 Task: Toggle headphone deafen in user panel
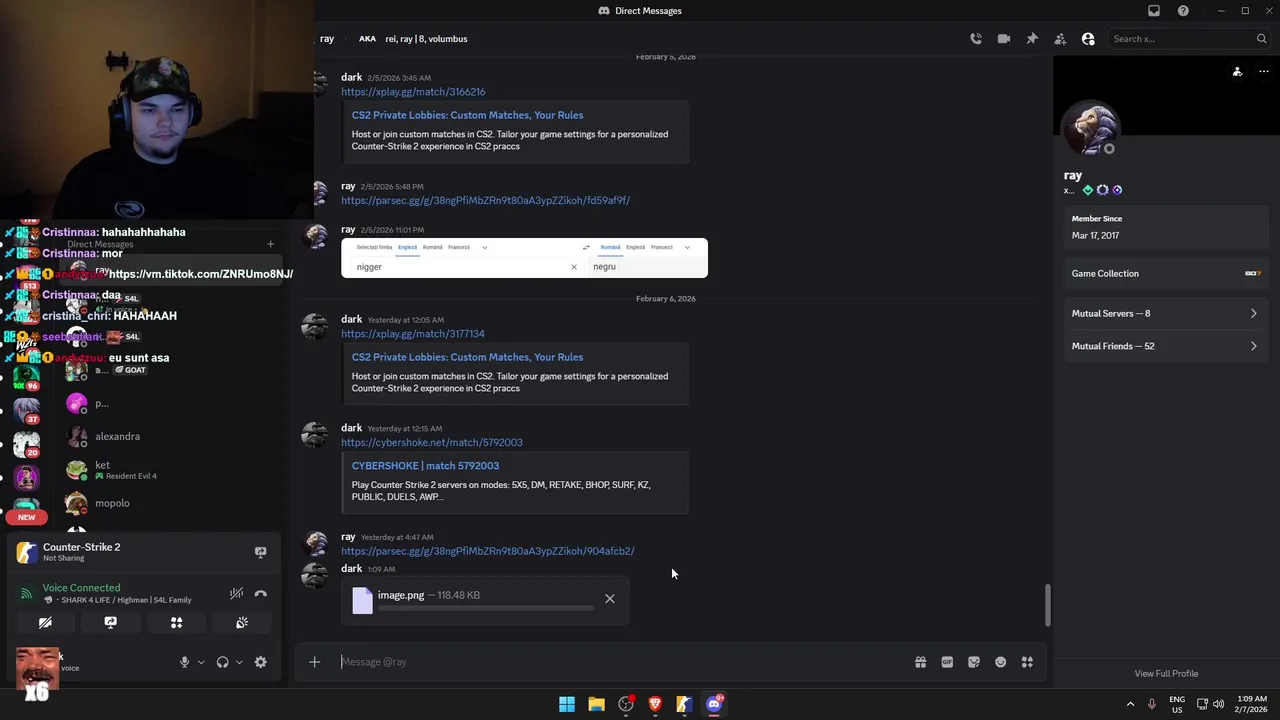coord(222,662)
